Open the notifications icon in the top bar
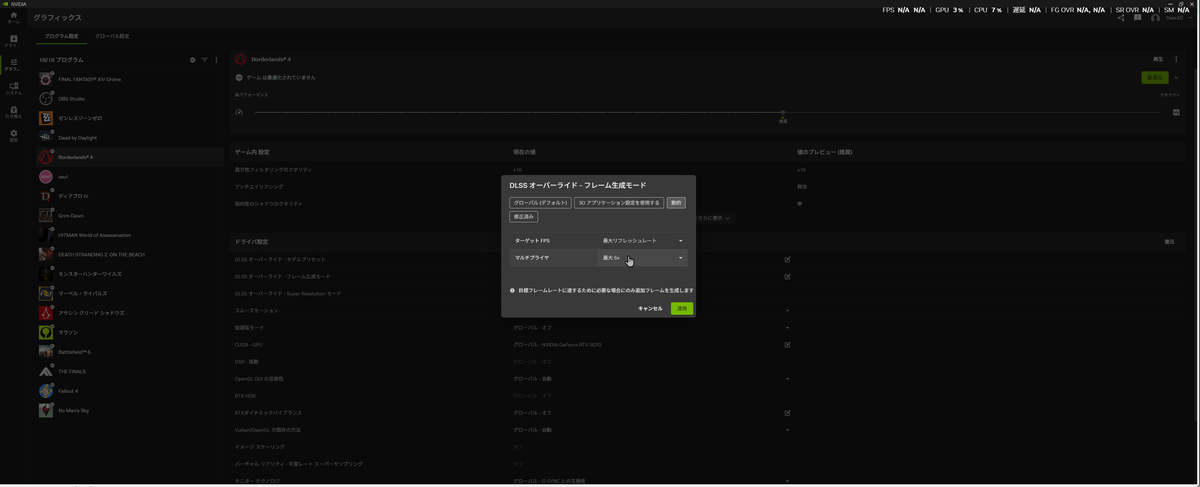This screenshot has width=1200, height=487. [x=1138, y=17]
